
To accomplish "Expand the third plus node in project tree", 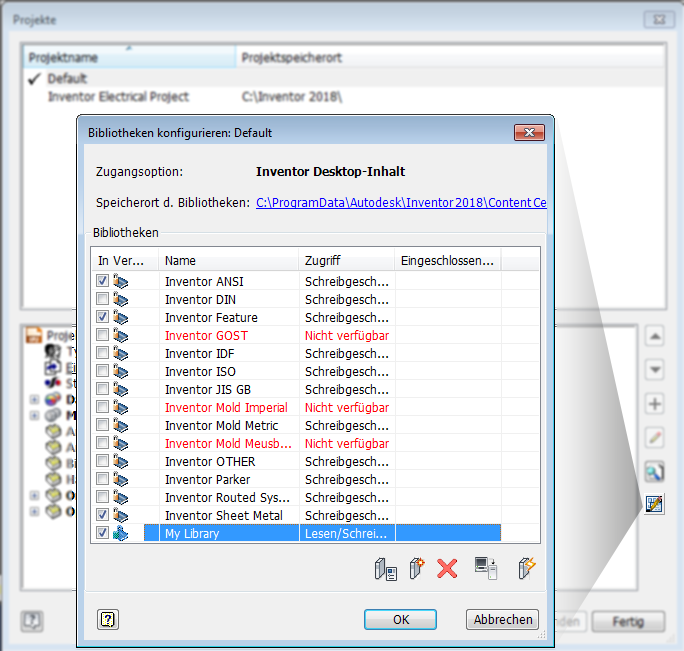I will (34, 495).
